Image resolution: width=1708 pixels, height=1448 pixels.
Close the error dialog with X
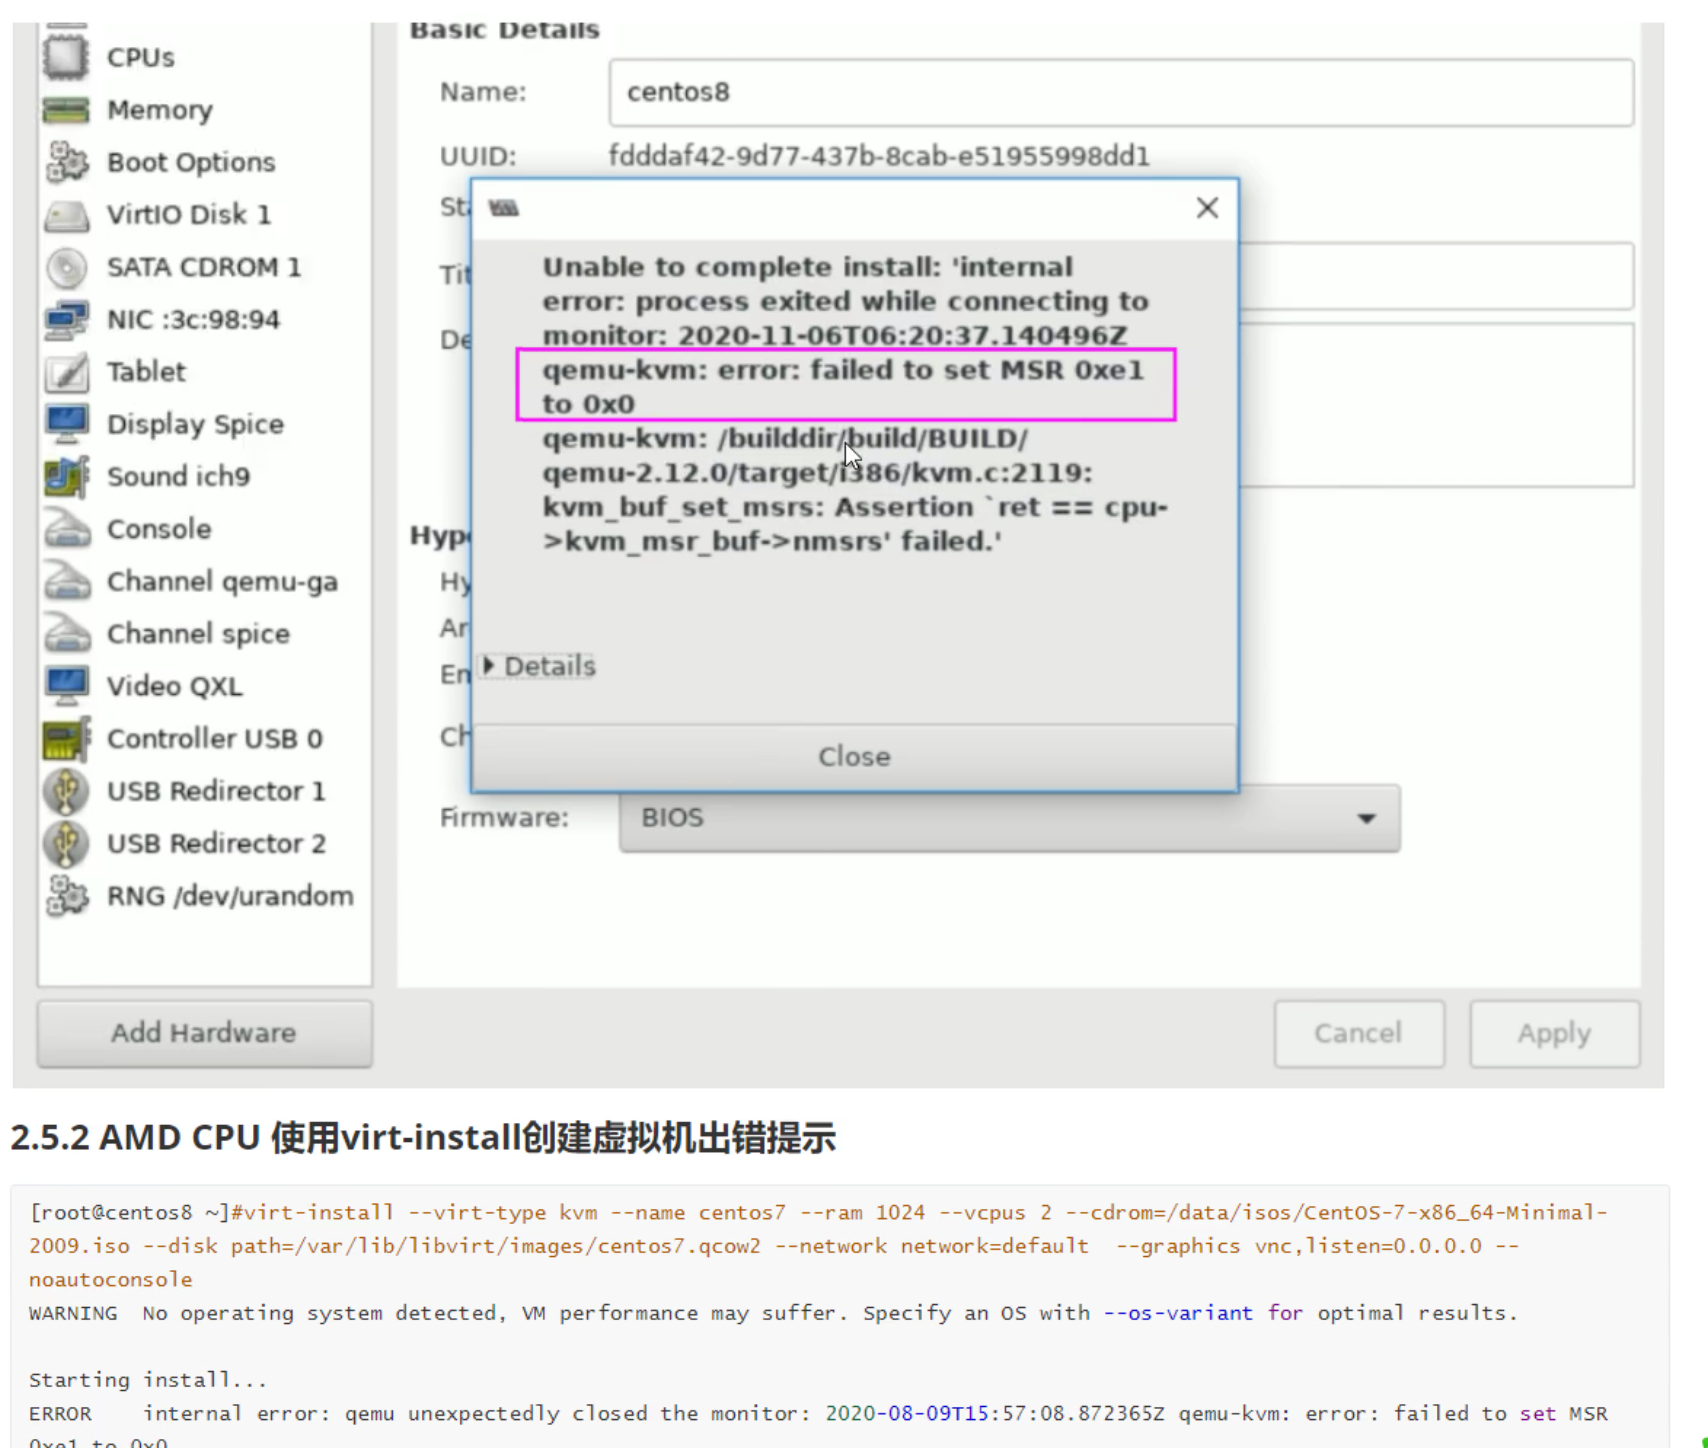click(1207, 208)
